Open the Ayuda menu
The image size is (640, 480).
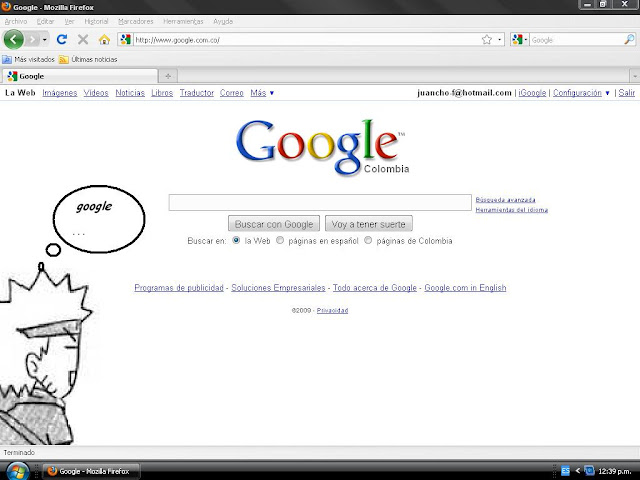[x=223, y=21]
